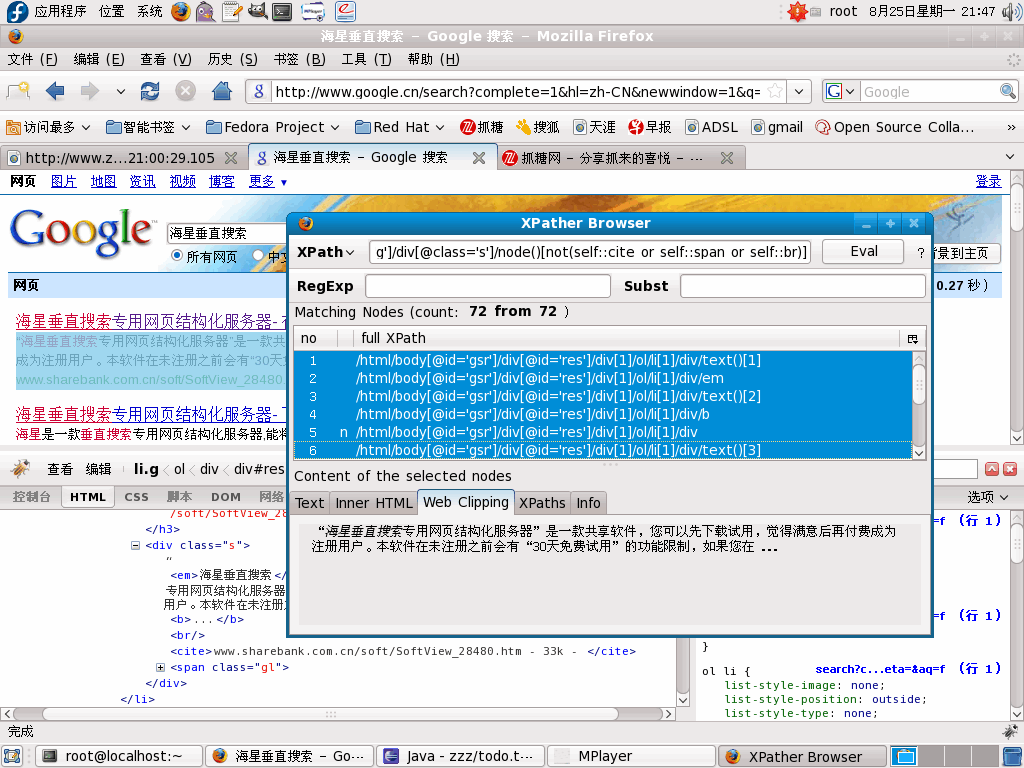Viewport: 1024px width, 768px height.
Task: Click the Firefox forward arrow
Action: coord(89,91)
